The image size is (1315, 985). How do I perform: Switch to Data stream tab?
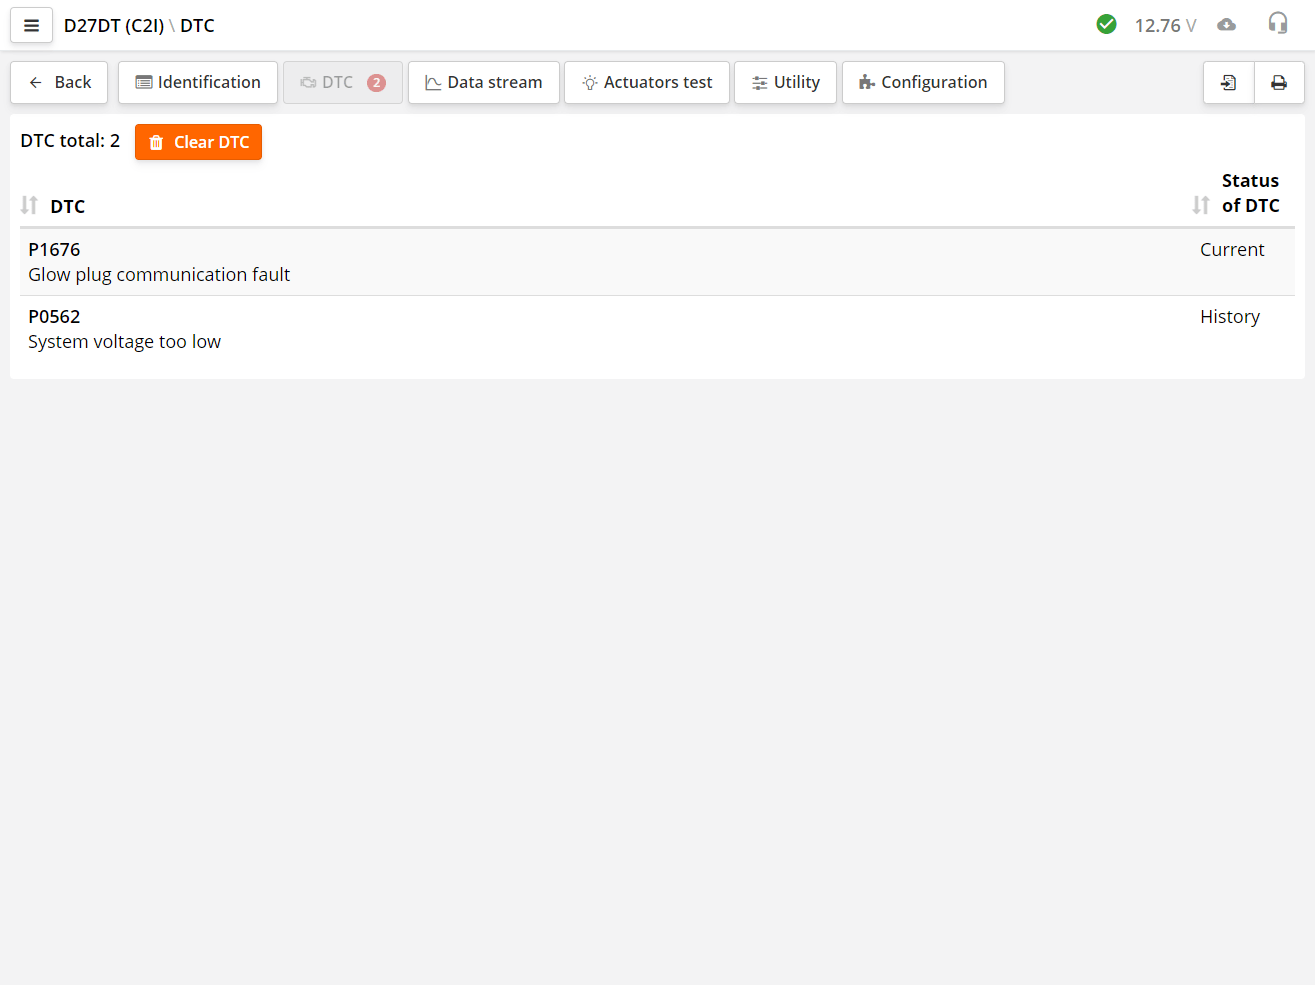[x=483, y=83]
